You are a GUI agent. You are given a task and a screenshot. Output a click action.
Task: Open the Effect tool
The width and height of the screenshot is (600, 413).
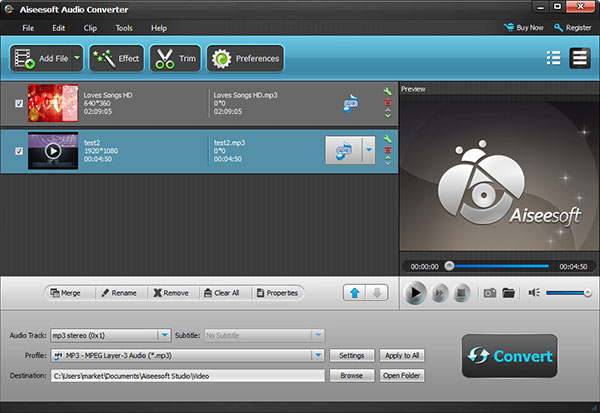[116, 58]
